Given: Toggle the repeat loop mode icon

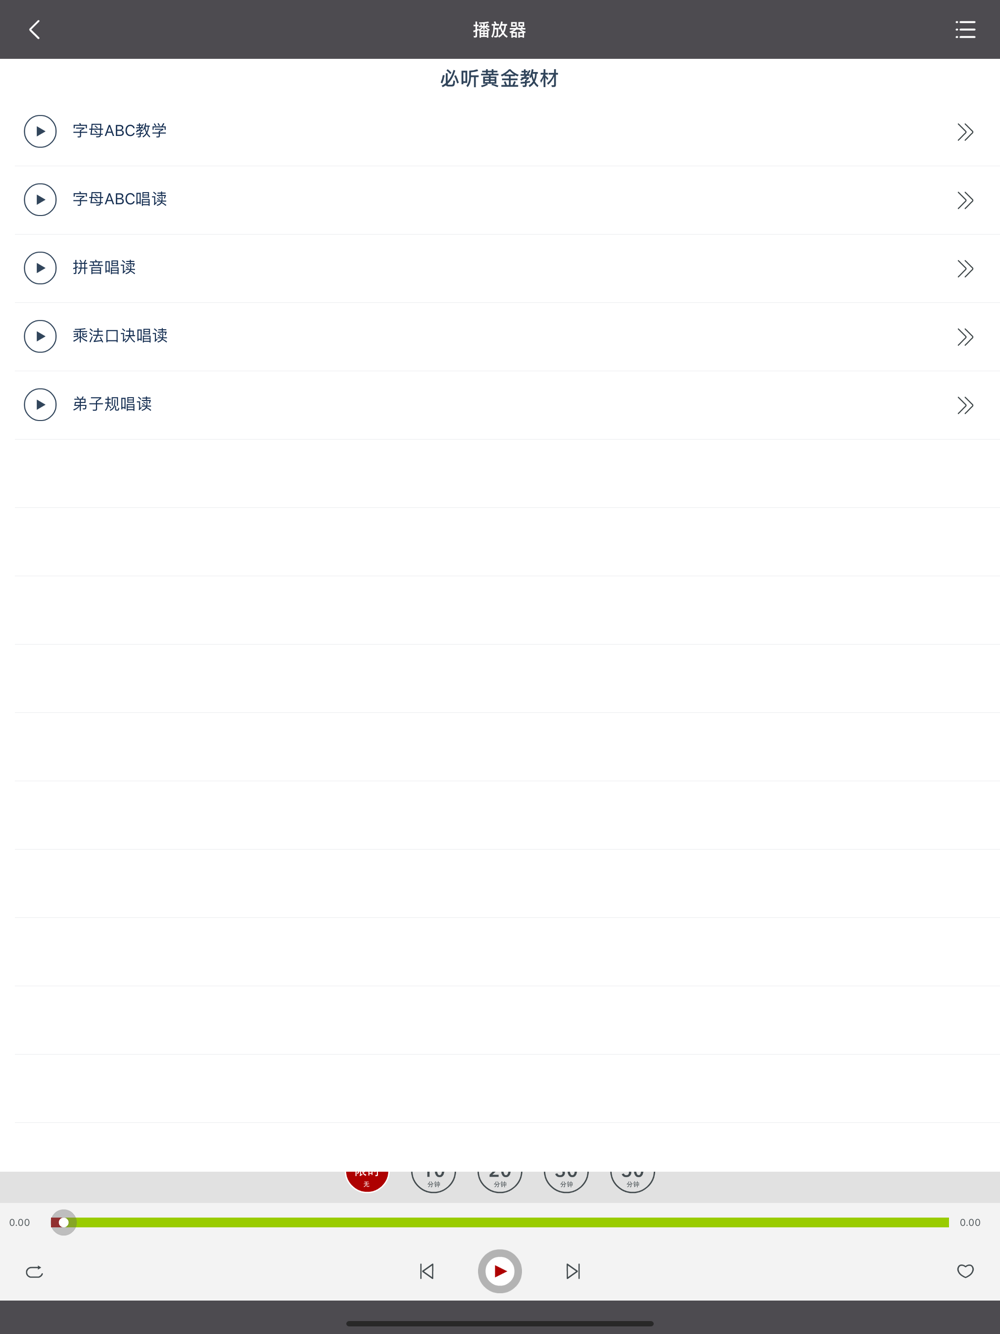Looking at the screenshot, I should coord(34,1271).
